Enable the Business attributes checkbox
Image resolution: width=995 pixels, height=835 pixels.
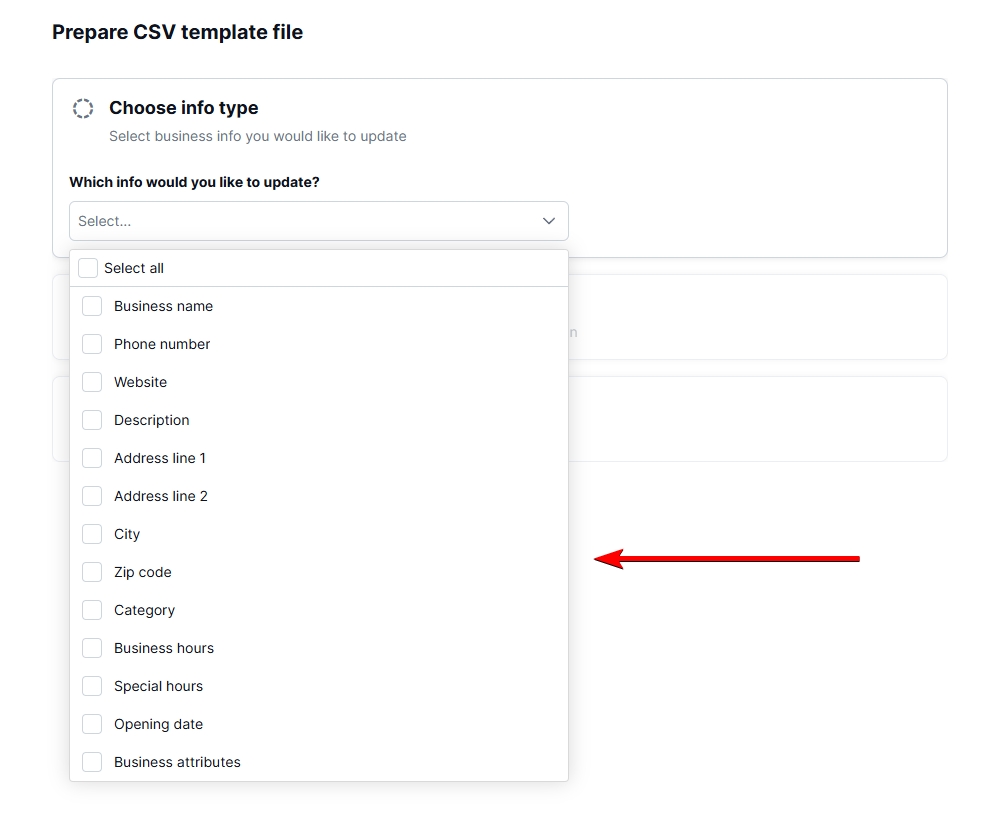(x=92, y=762)
